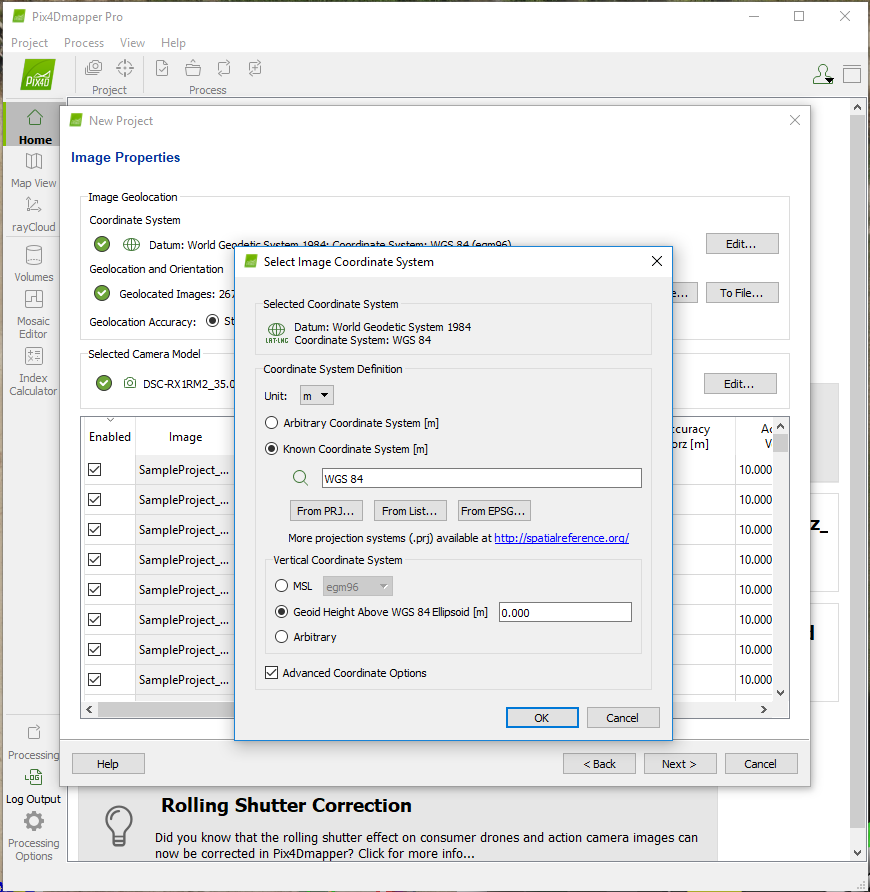Open the user account dropdown icon
870x892 pixels.
[x=822, y=74]
